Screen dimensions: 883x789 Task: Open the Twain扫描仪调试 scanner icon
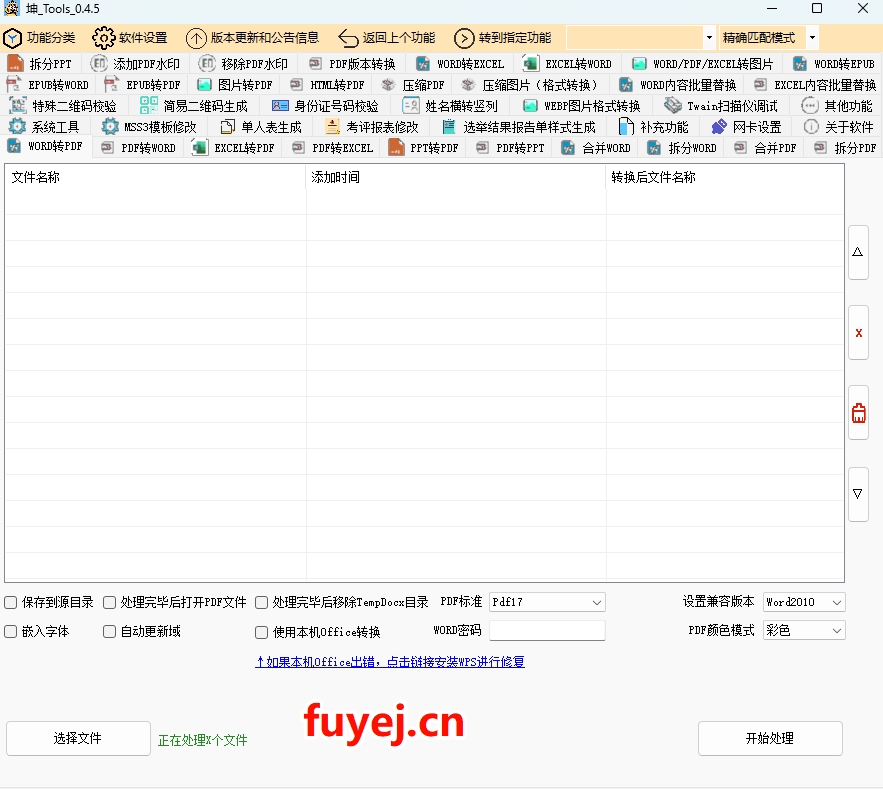[x=673, y=105]
